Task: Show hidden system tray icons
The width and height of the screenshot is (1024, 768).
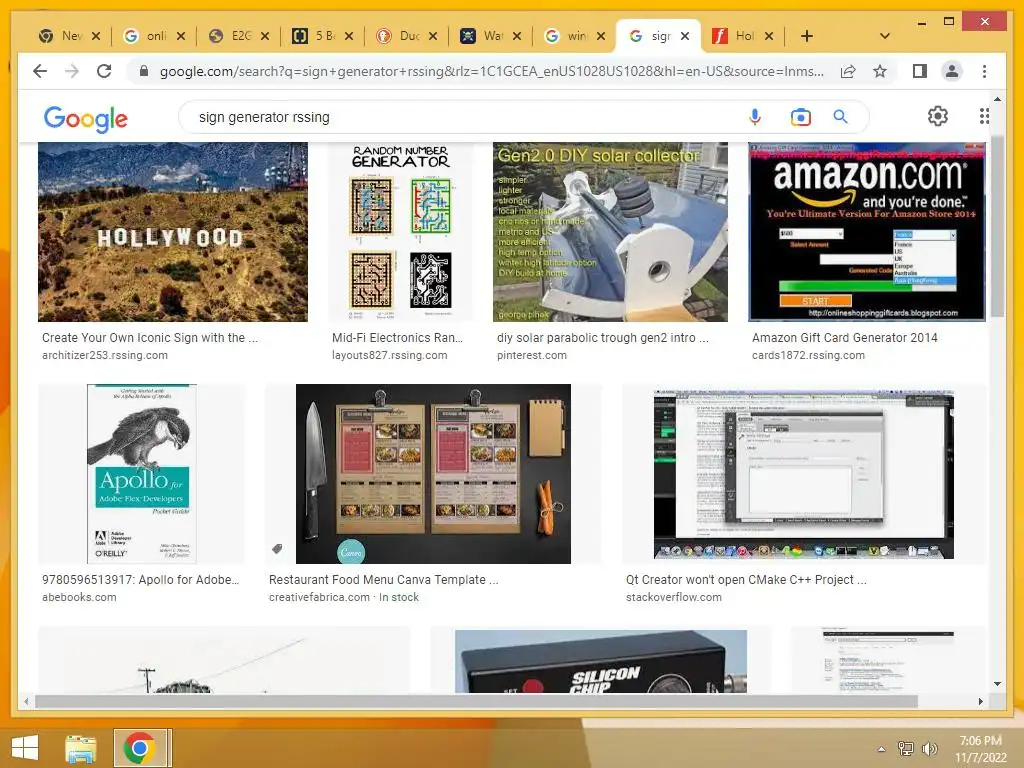Action: [881, 749]
